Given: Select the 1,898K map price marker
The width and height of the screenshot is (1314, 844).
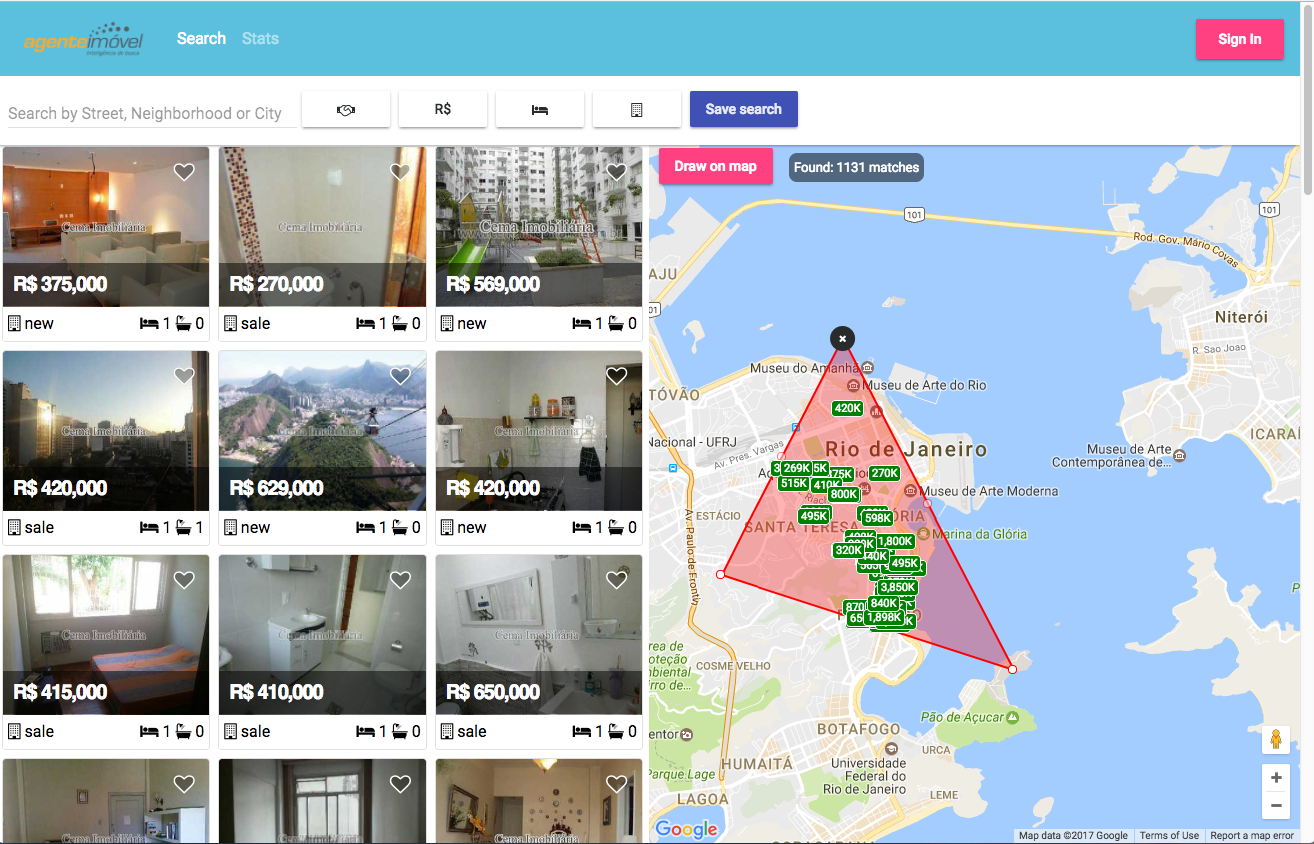Looking at the screenshot, I should point(884,617).
